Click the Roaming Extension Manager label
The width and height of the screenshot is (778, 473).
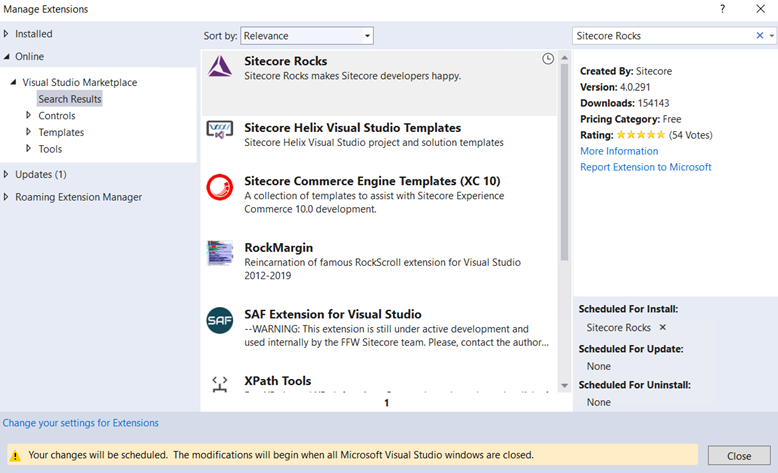pyautogui.click(x=78, y=197)
